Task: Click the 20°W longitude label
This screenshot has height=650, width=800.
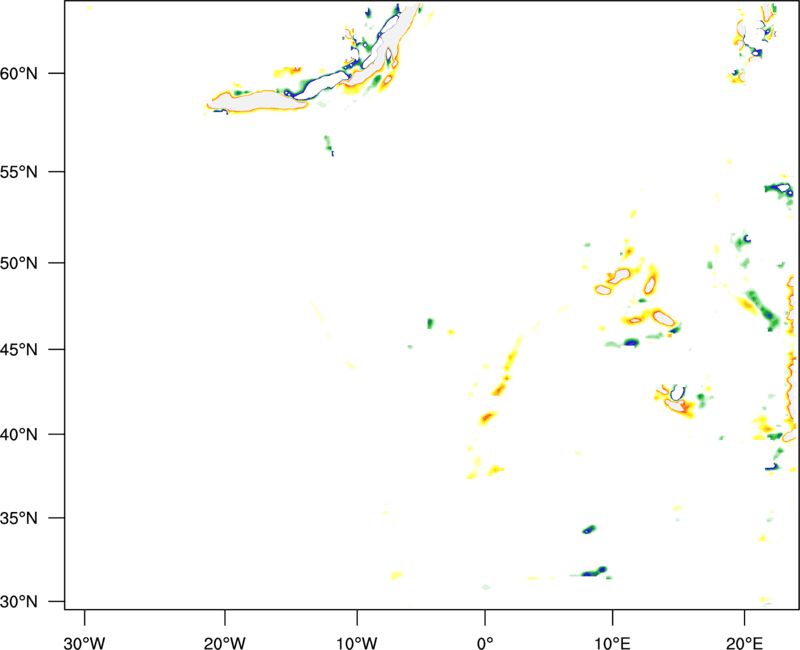Action: click(x=224, y=643)
